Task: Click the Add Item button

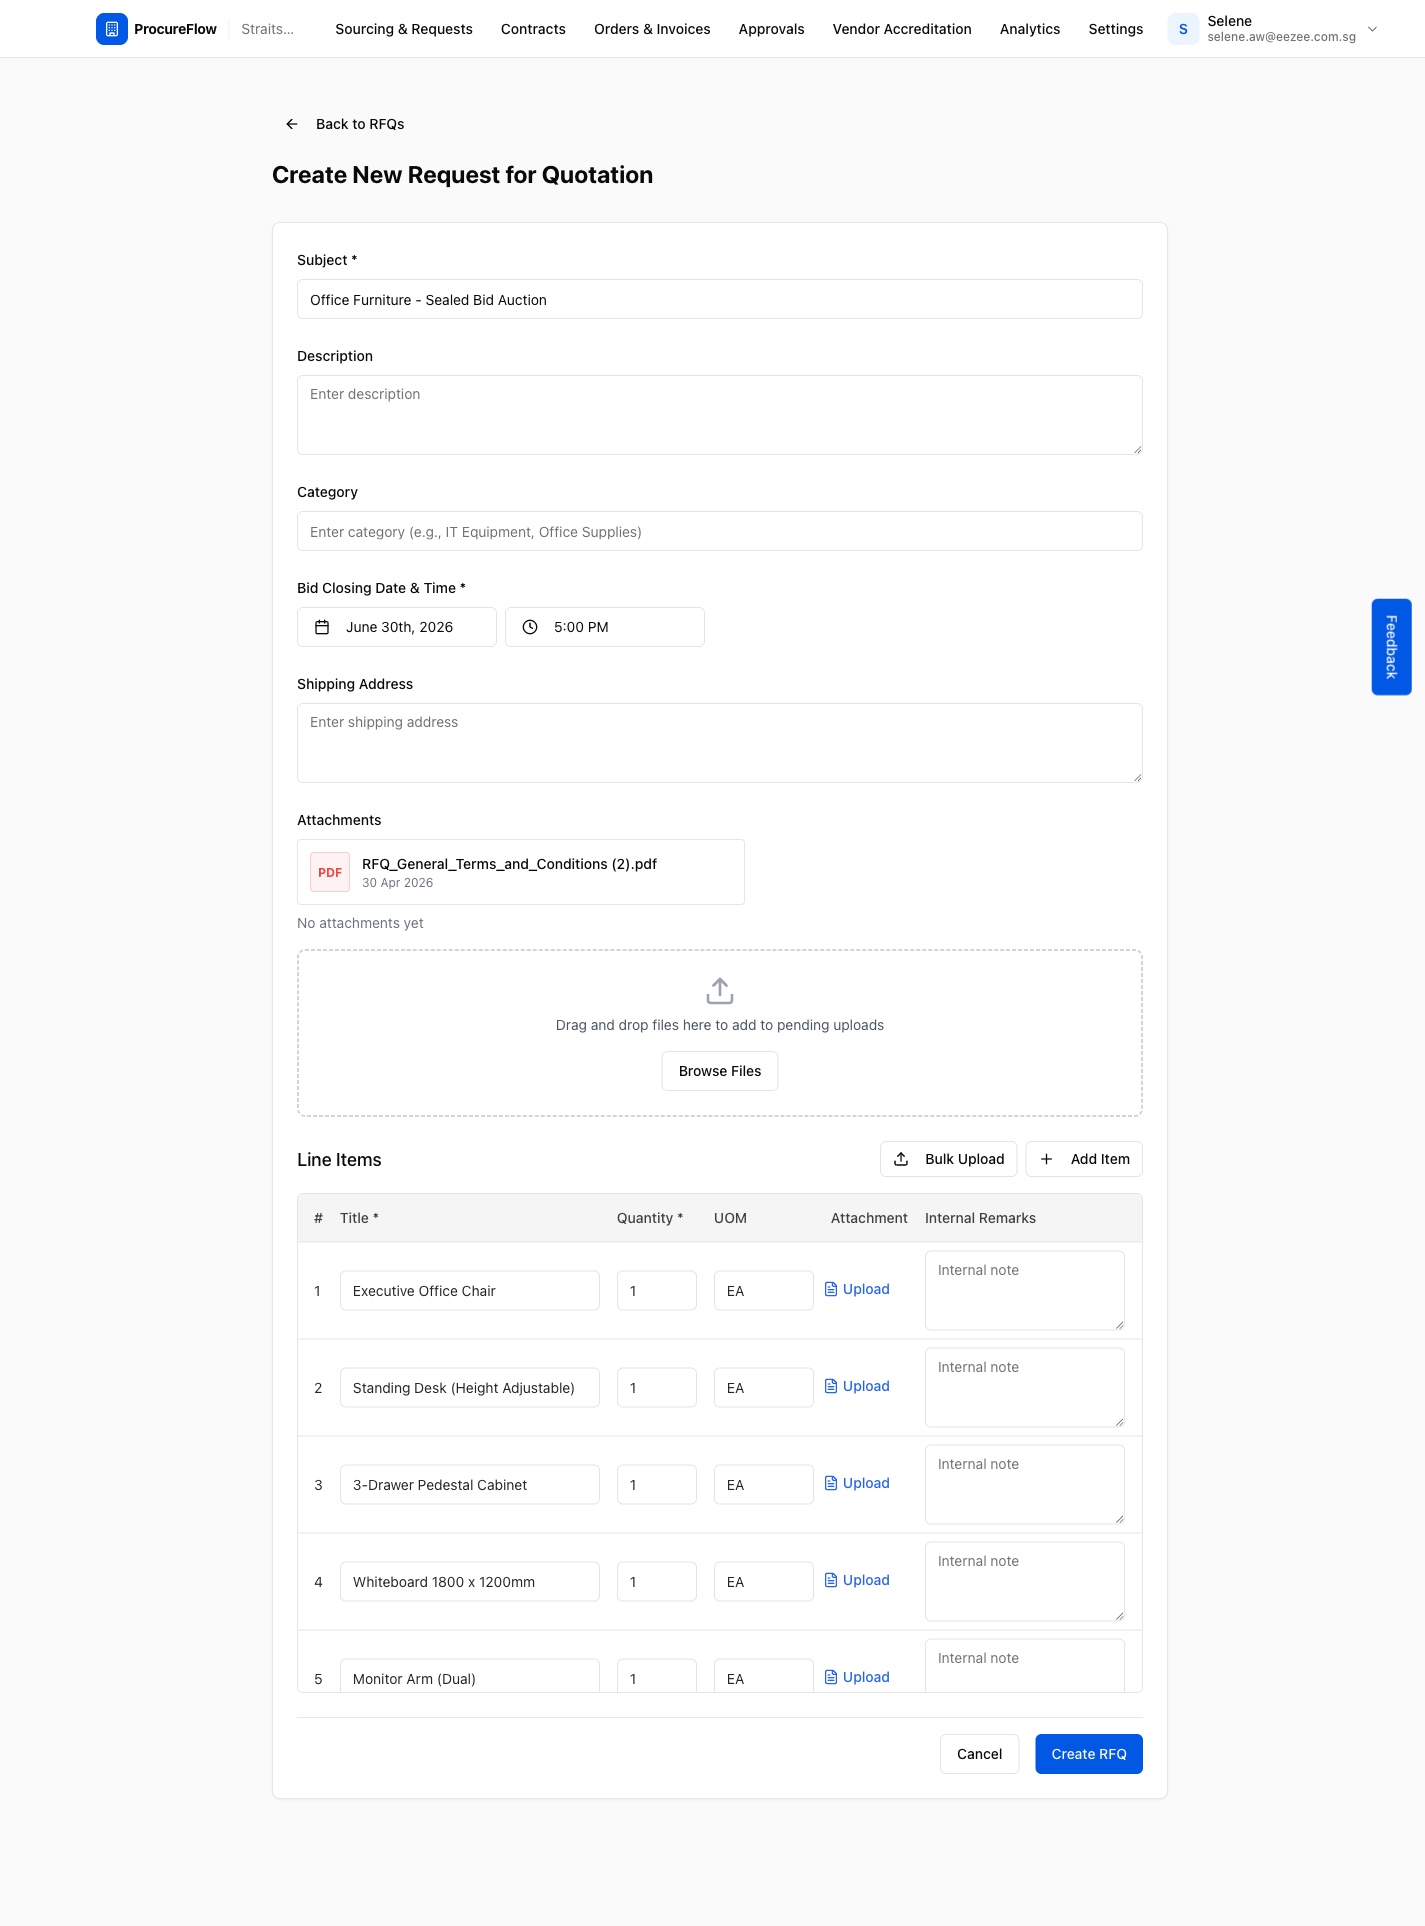Action: point(1084,1159)
